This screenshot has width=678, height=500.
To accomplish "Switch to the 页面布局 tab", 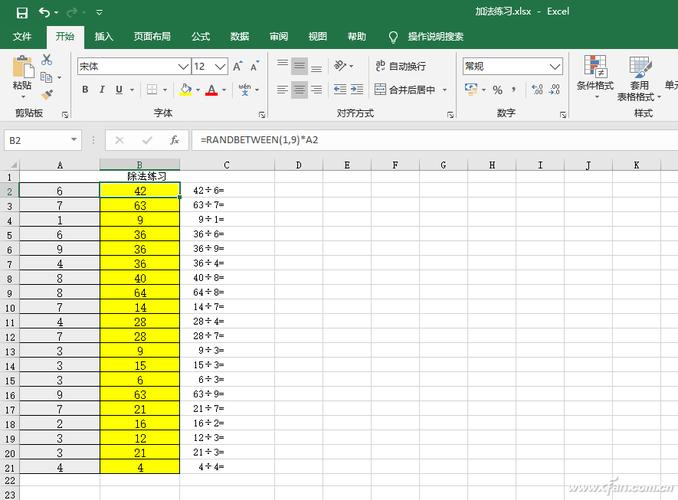I will pyautogui.click(x=152, y=37).
